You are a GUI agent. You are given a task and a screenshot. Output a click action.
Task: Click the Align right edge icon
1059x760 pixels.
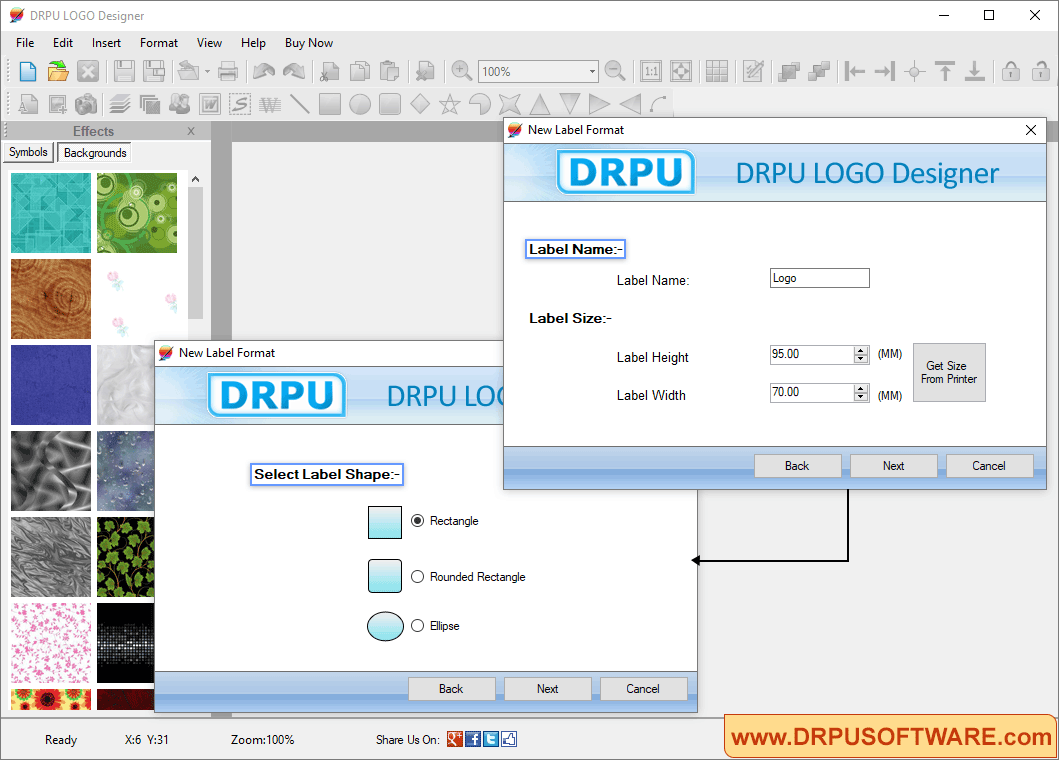coord(884,71)
